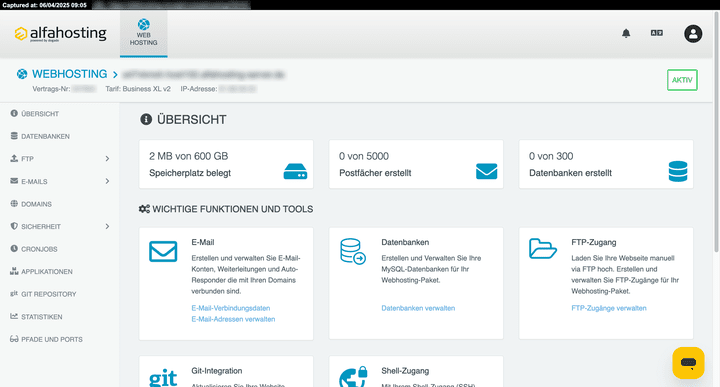Open the Web Hosting tab
The width and height of the screenshot is (720, 387).
point(144,33)
